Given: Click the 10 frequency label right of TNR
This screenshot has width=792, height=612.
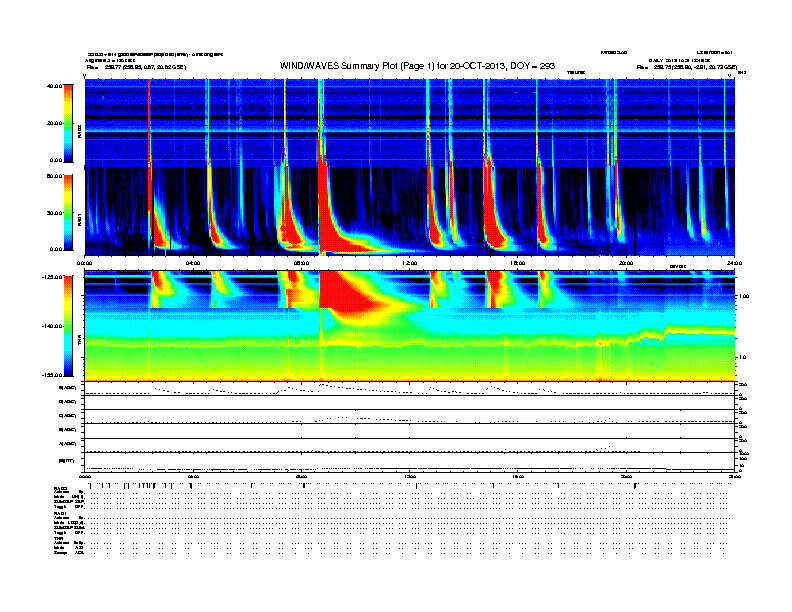Looking at the screenshot, I should click(x=742, y=358).
